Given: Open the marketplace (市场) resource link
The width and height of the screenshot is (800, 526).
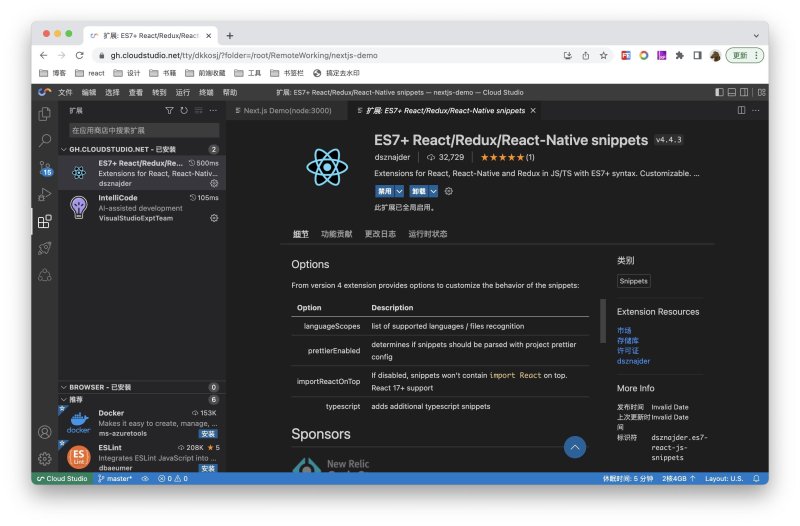Looking at the screenshot, I should pyautogui.click(x=624, y=331).
